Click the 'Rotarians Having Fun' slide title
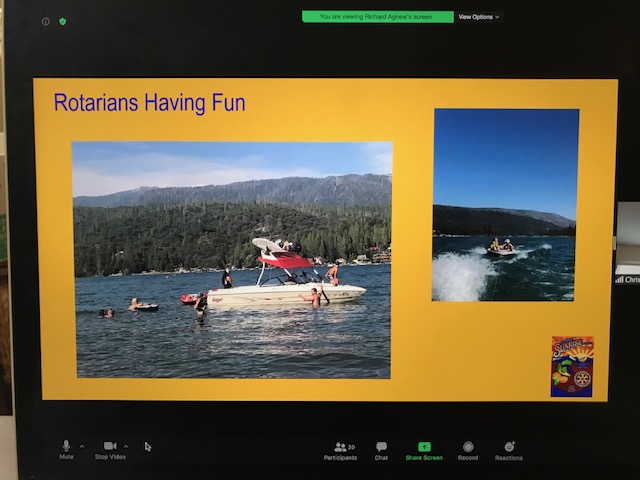This screenshot has width=640, height=480. [149, 103]
